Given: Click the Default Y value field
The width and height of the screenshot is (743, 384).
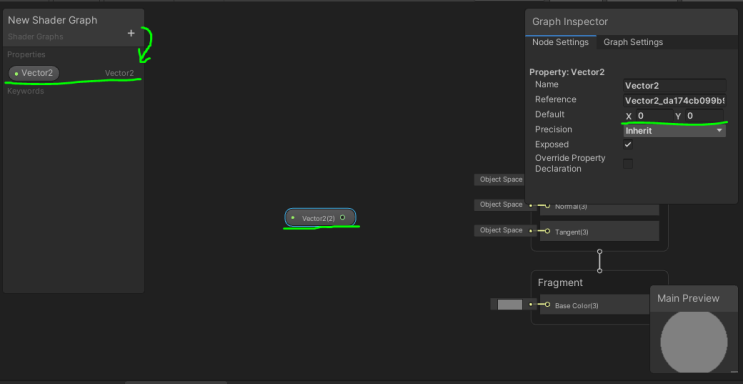Looking at the screenshot, I should pos(704,116).
